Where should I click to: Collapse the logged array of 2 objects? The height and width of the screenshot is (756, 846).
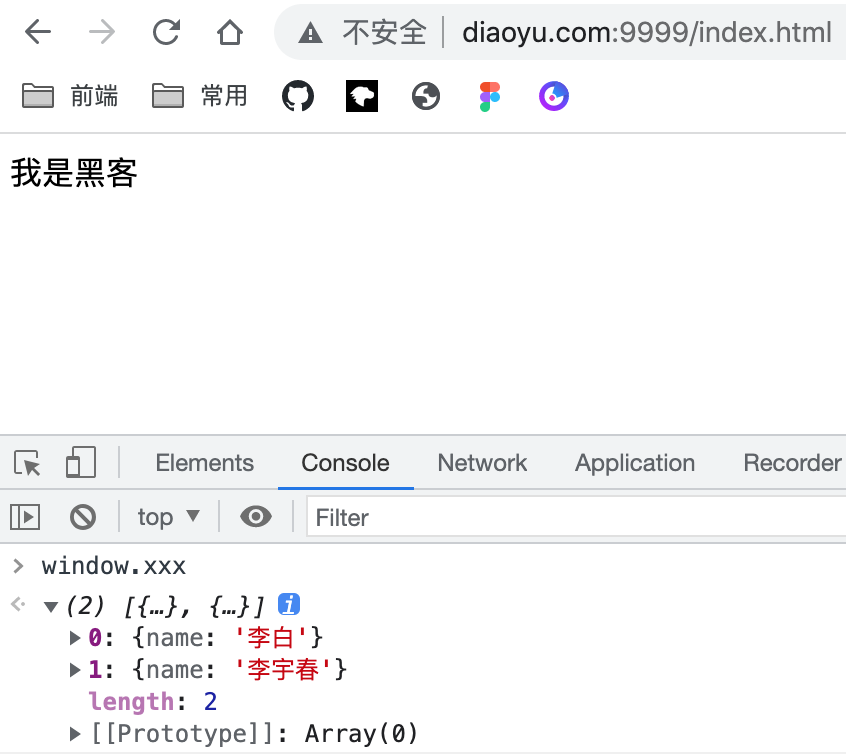coord(50,605)
